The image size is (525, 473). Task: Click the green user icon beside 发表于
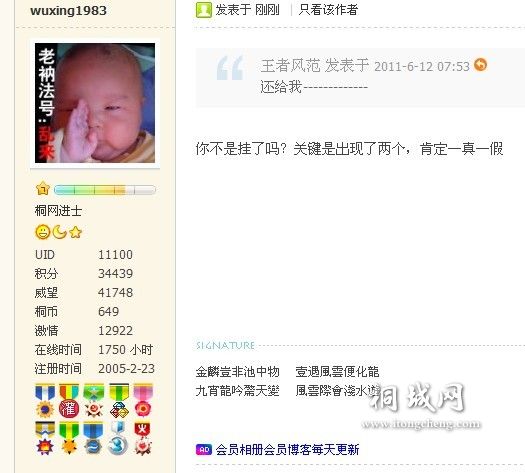pos(204,10)
